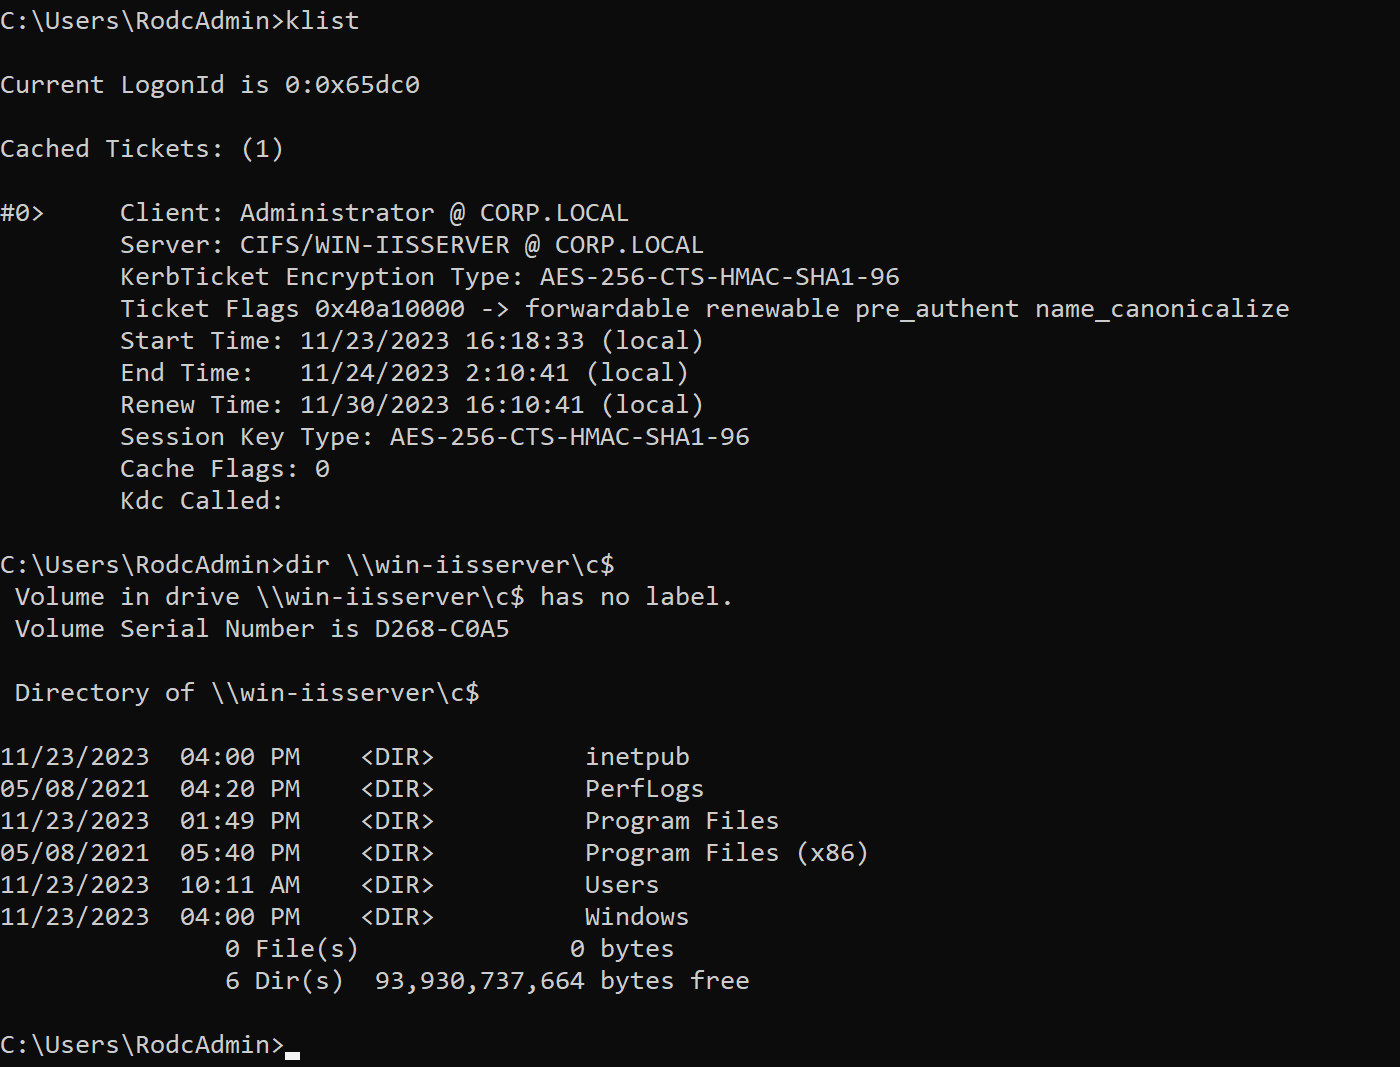Click the Cached Tickets count line
The width and height of the screenshot is (1400, 1067).
pos(142,149)
